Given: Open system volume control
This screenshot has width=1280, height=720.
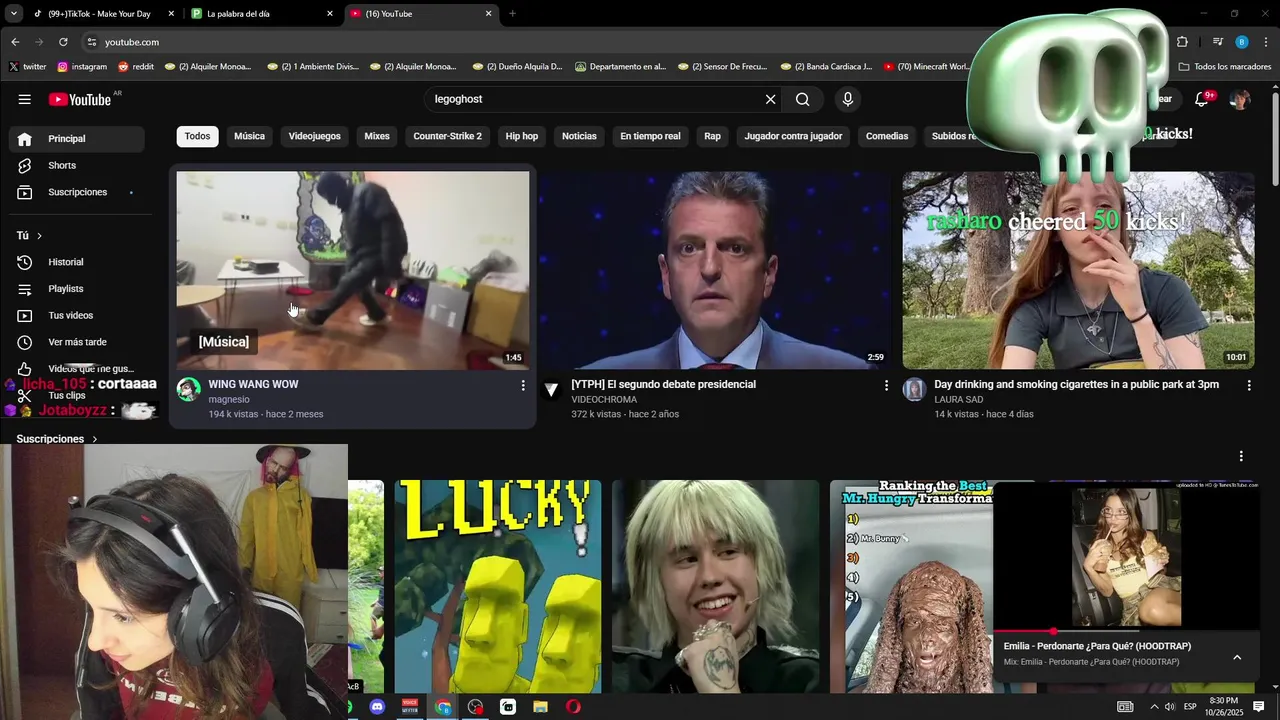Looking at the screenshot, I should (1170, 707).
